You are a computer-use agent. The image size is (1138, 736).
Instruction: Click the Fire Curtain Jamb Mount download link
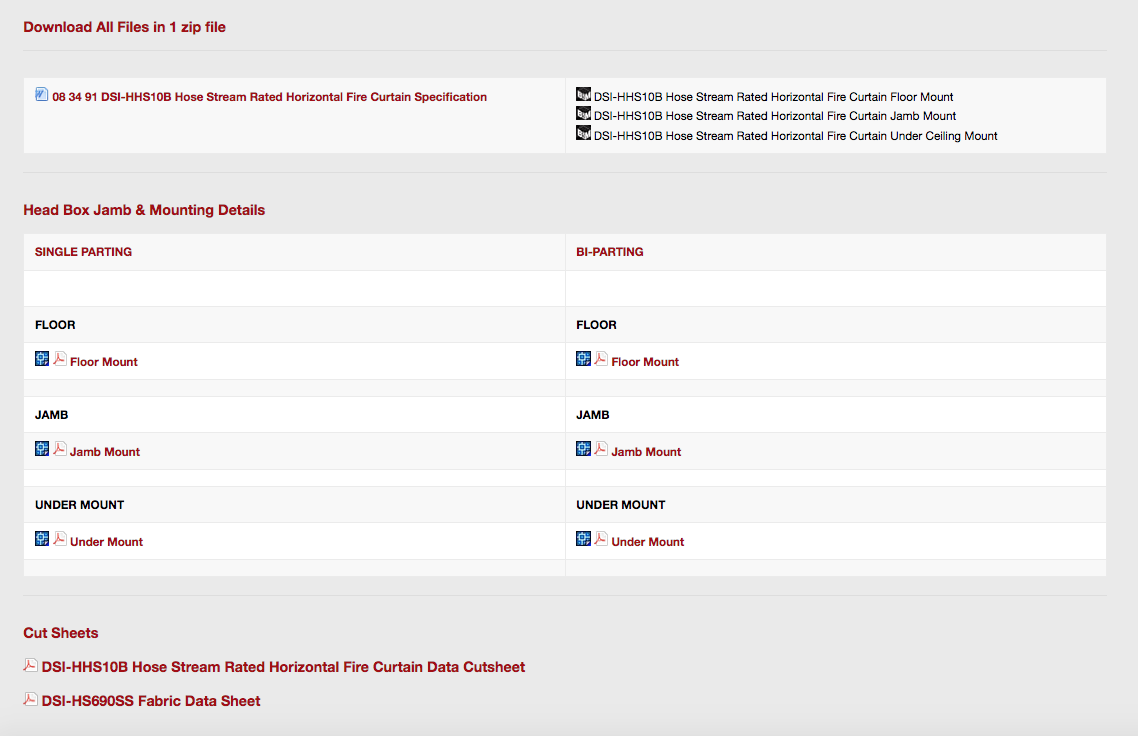click(773, 115)
